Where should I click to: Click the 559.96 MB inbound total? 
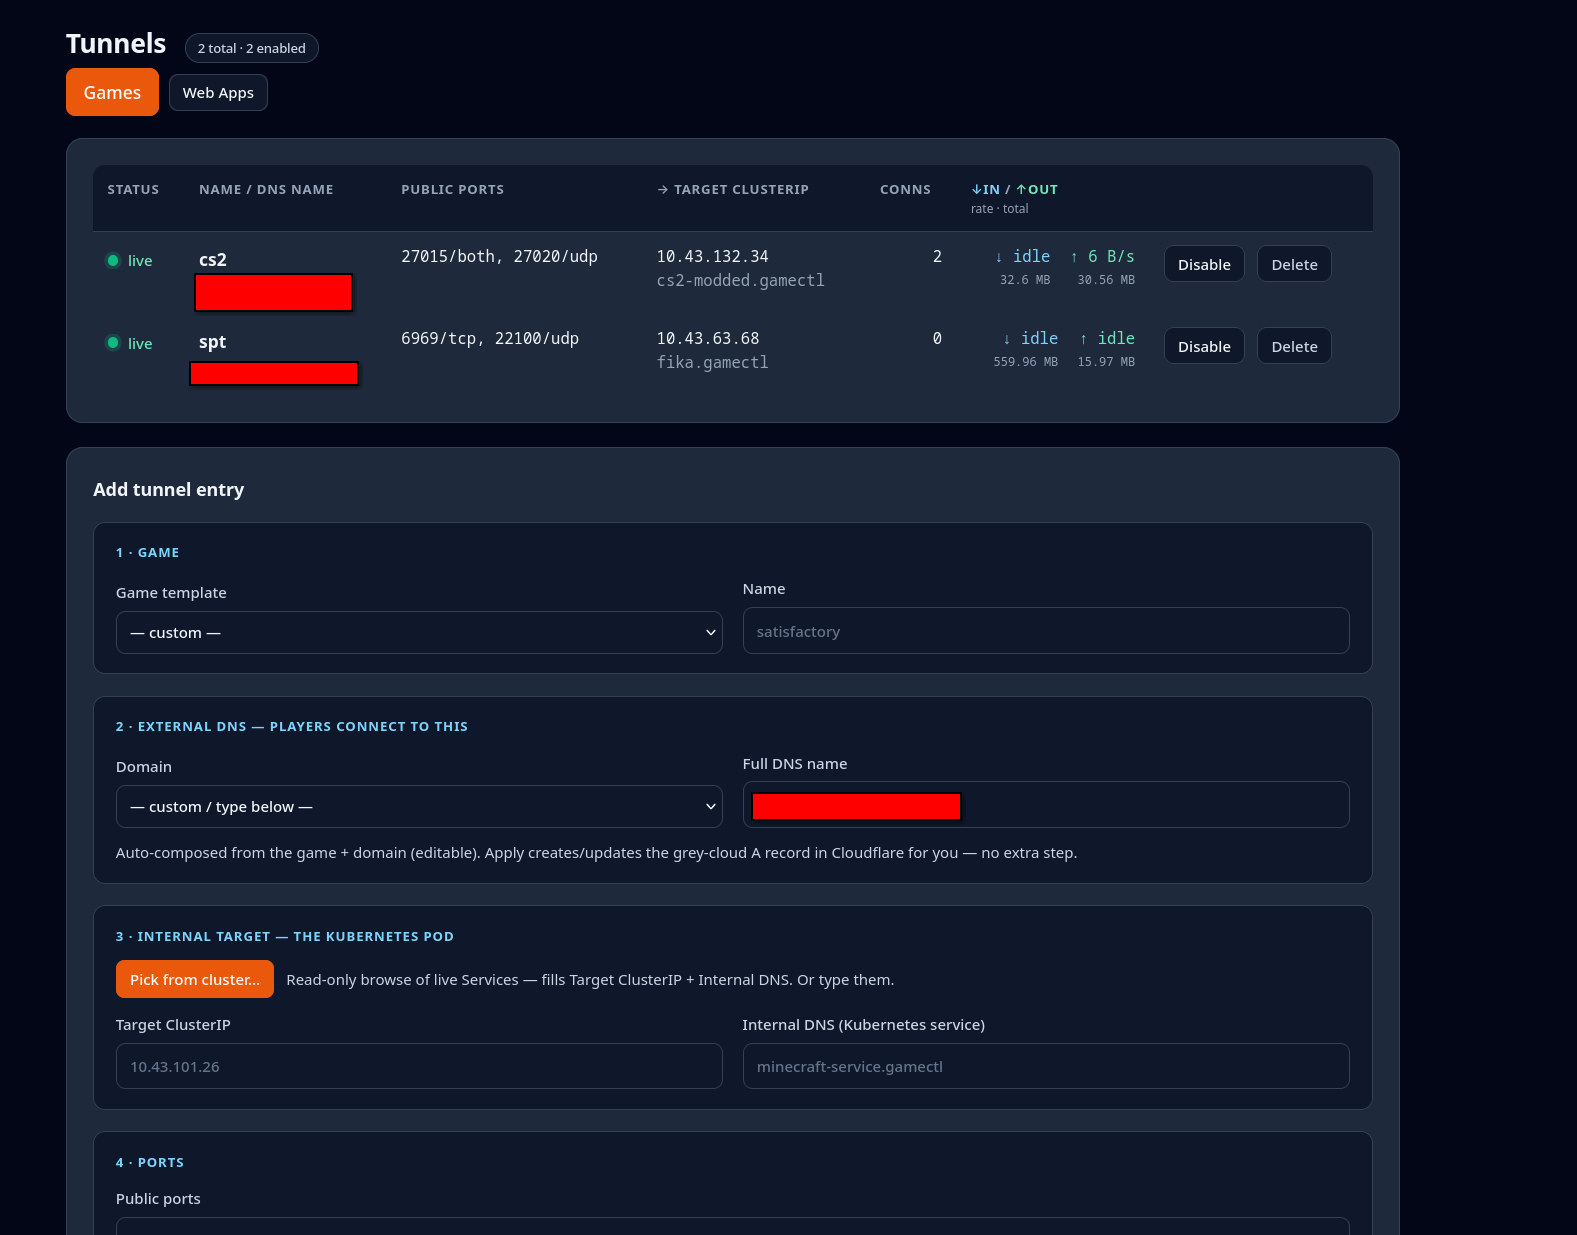pos(1025,362)
